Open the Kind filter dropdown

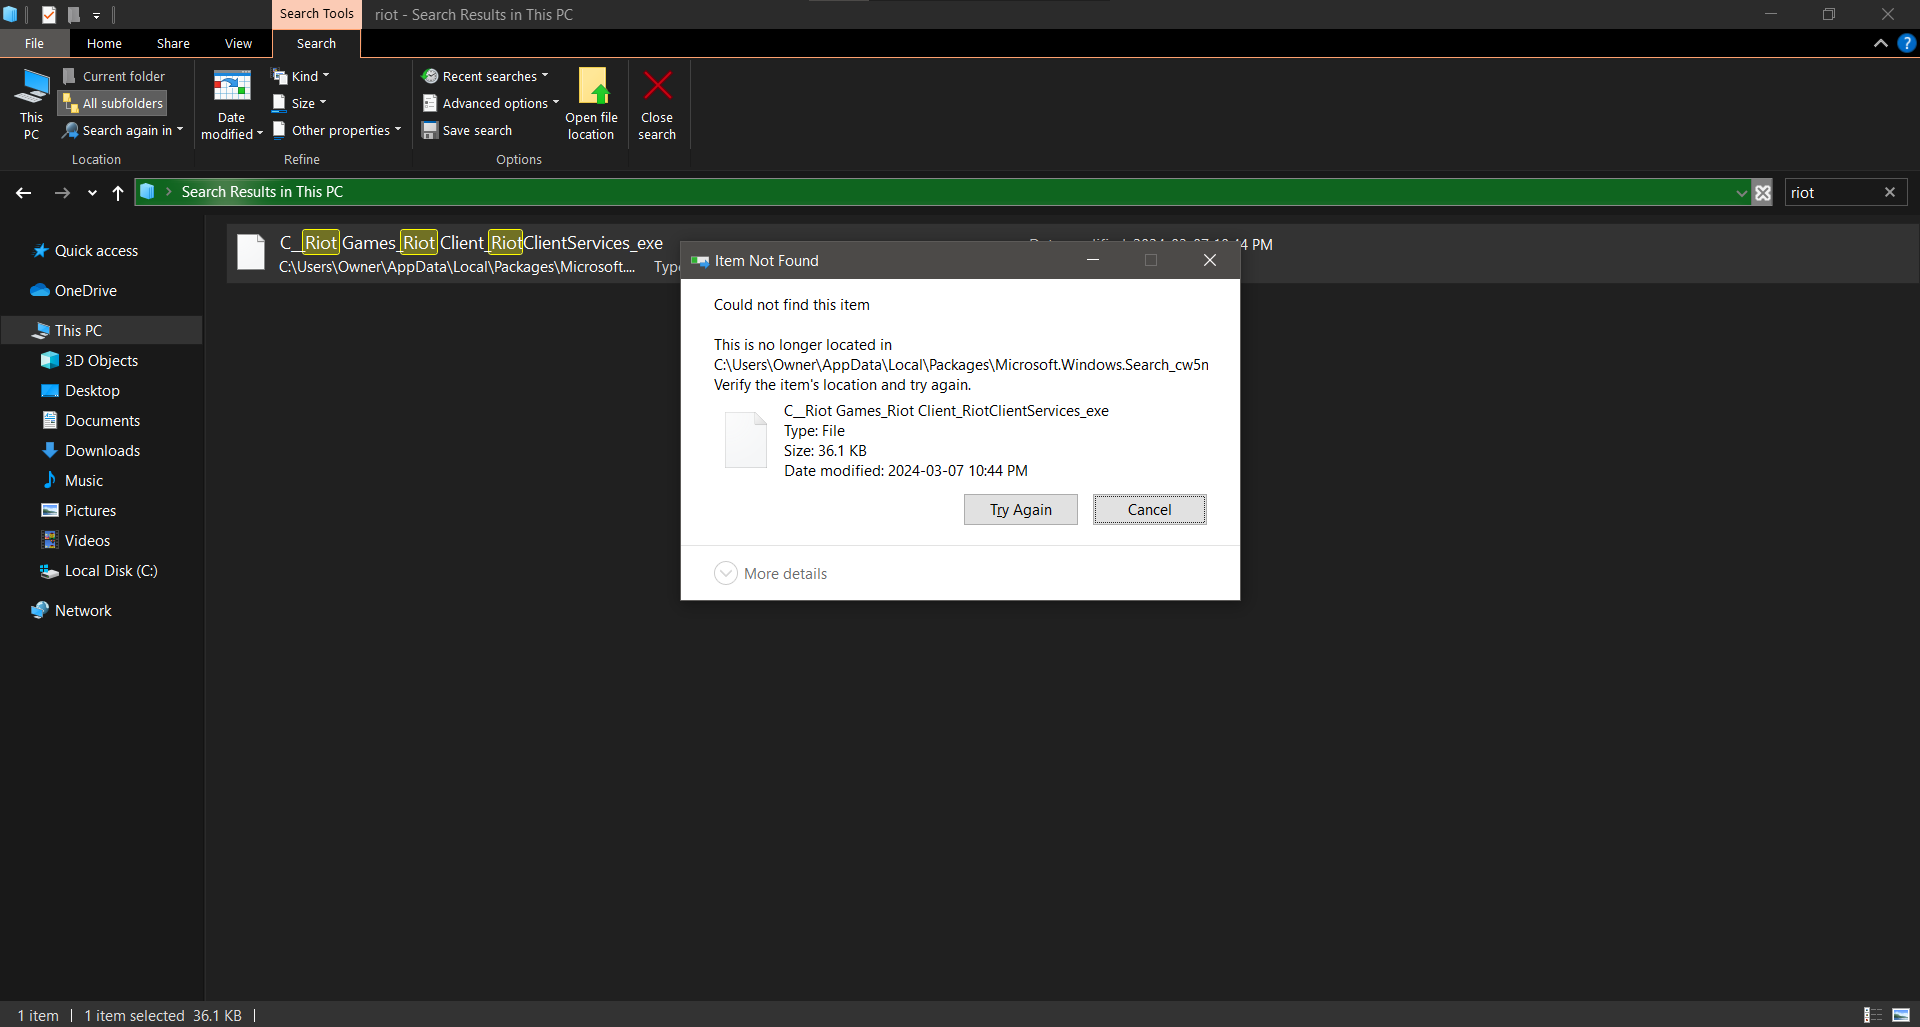tap(301, 76)
